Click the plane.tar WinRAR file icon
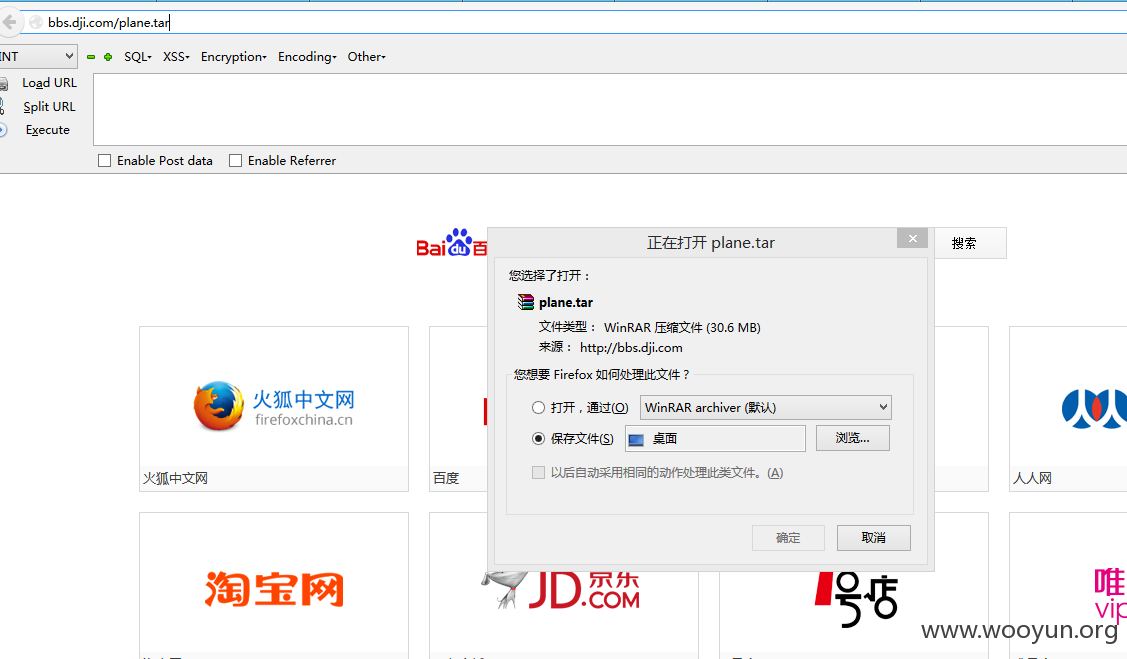Image resolution: width=1127 pixels, height=659 pixels. (526, 302)
